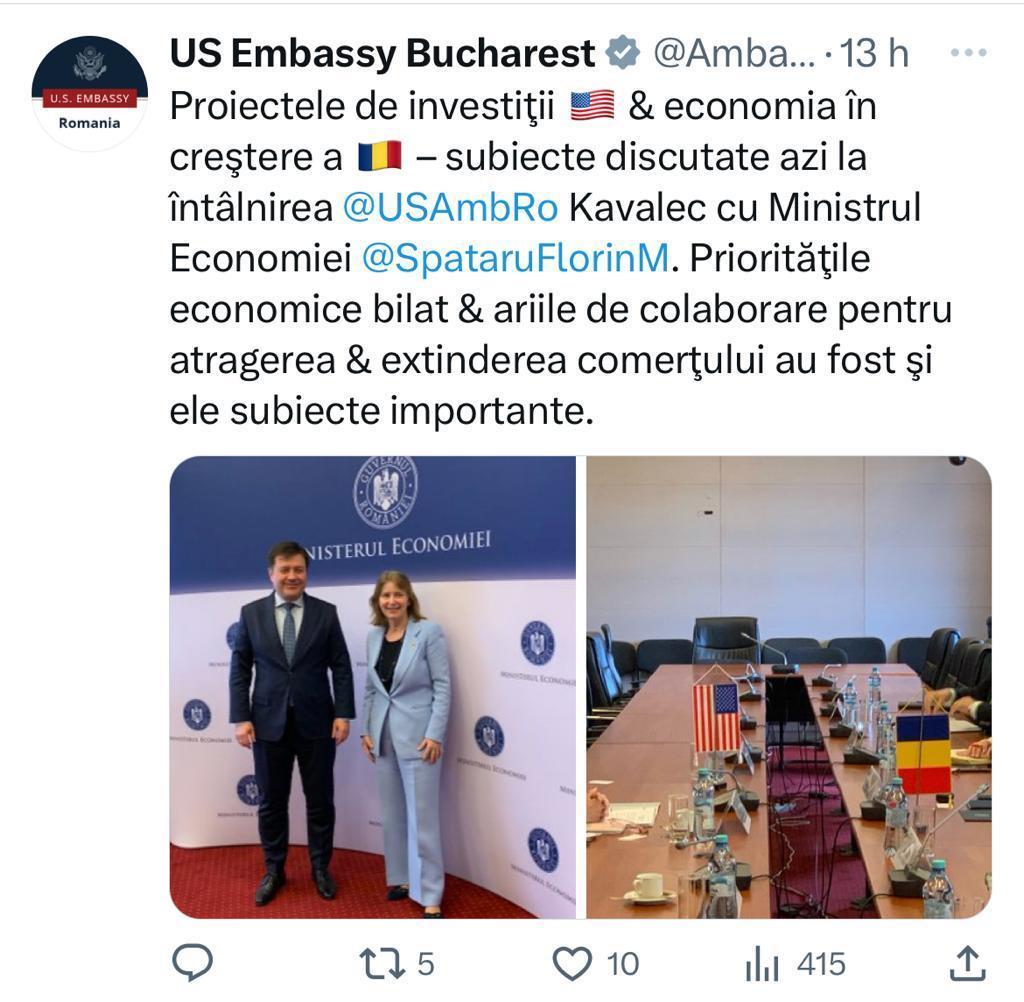
Task: Click the view count 415
Action: (x=821, y=964)
